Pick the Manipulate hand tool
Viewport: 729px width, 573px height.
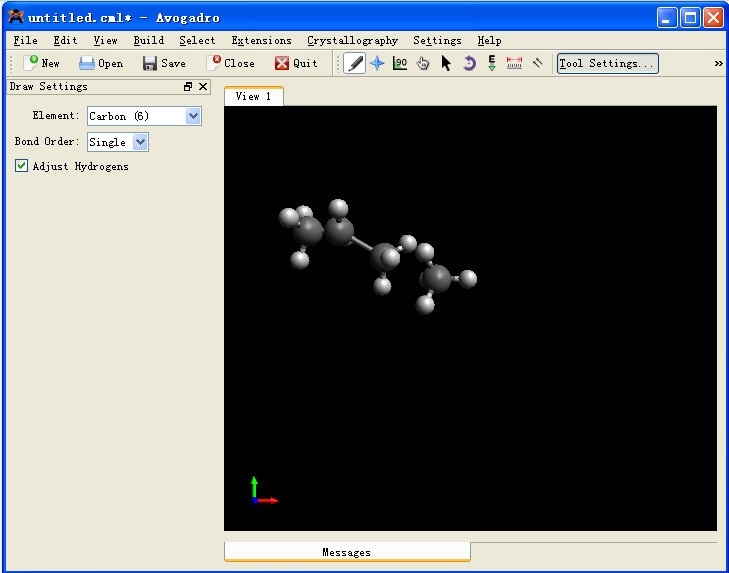[x=423, y=63]
